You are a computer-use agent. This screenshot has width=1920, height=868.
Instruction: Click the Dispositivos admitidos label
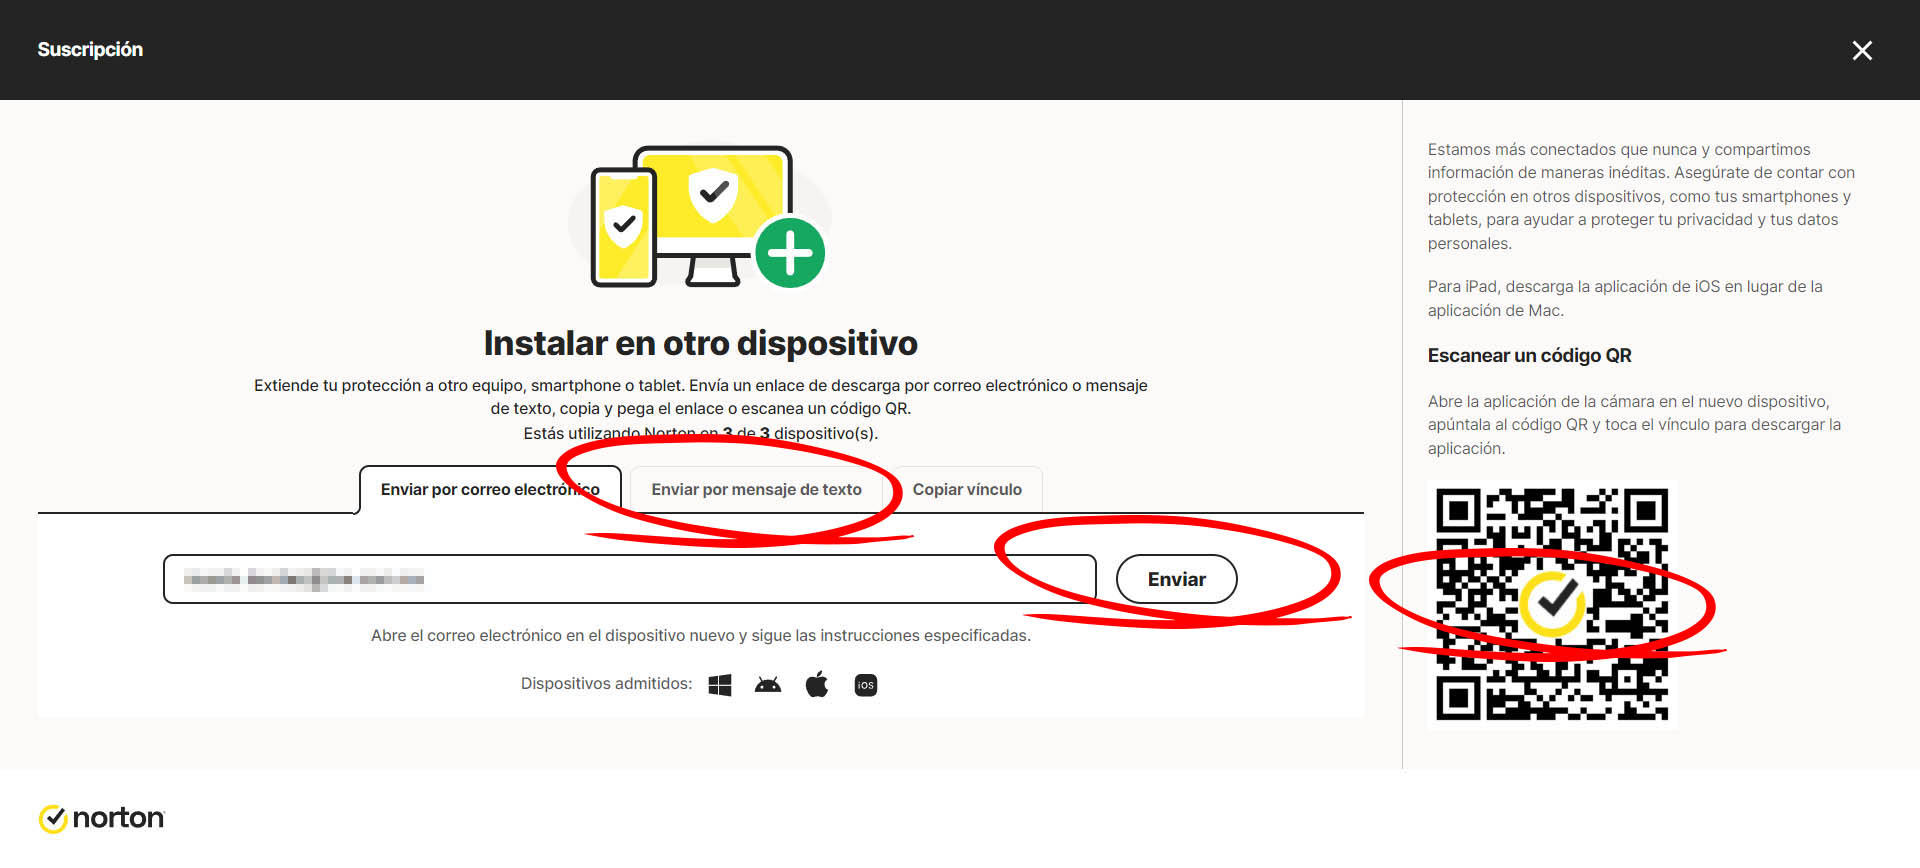(606, 684)
